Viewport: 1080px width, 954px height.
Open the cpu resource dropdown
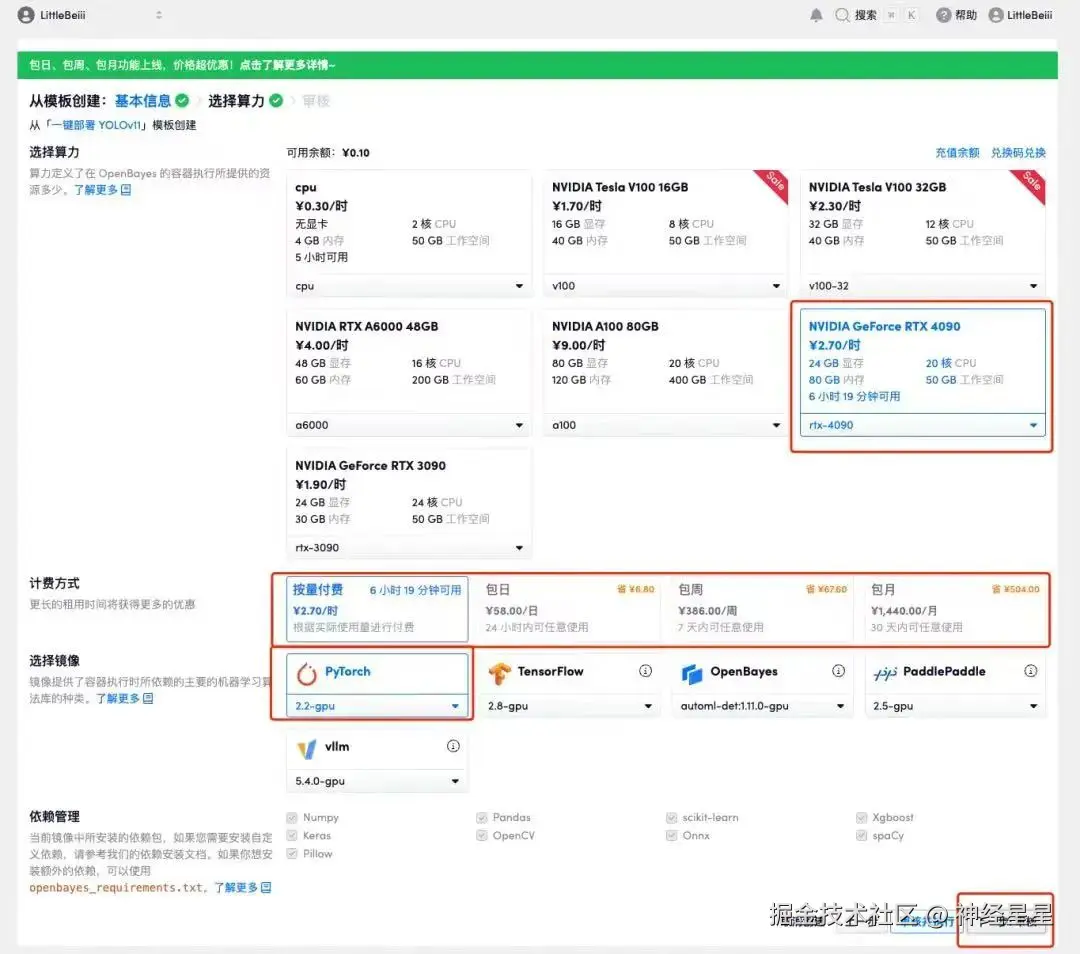(409, 286)
